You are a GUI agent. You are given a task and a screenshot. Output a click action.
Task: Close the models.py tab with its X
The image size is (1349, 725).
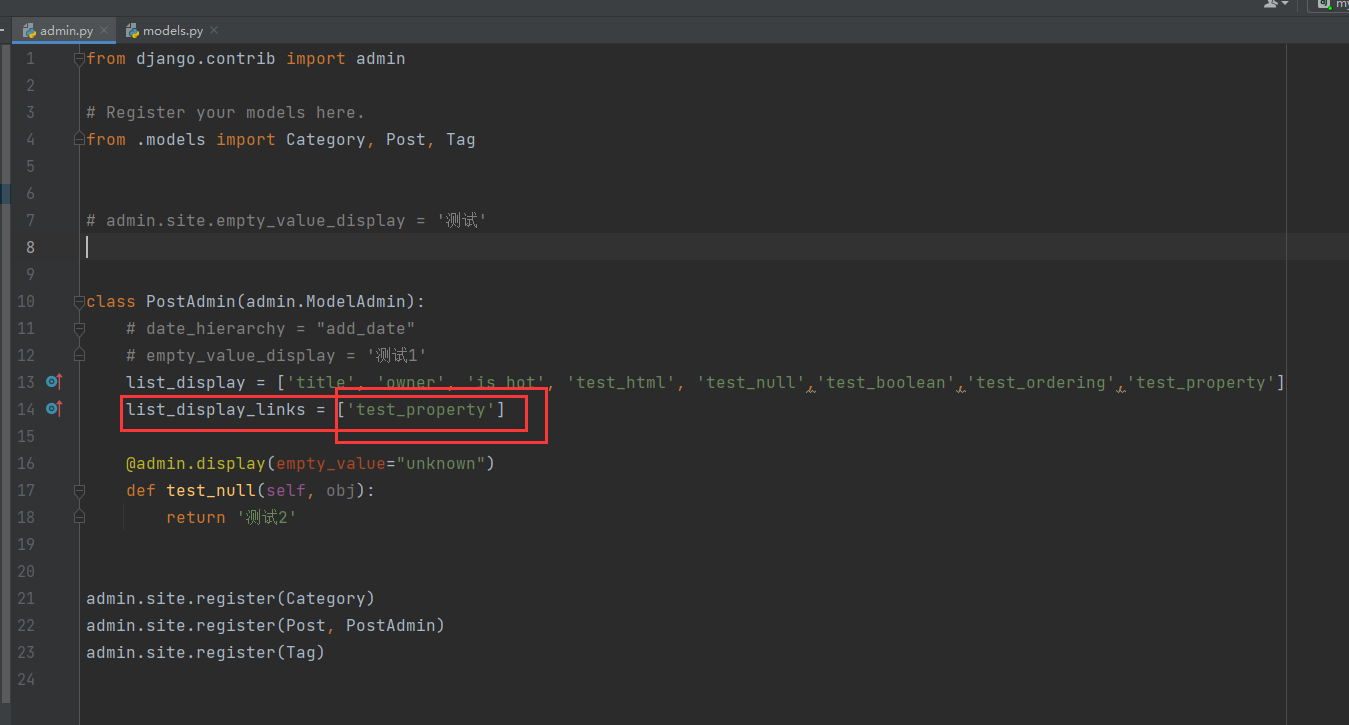point(212,29)
